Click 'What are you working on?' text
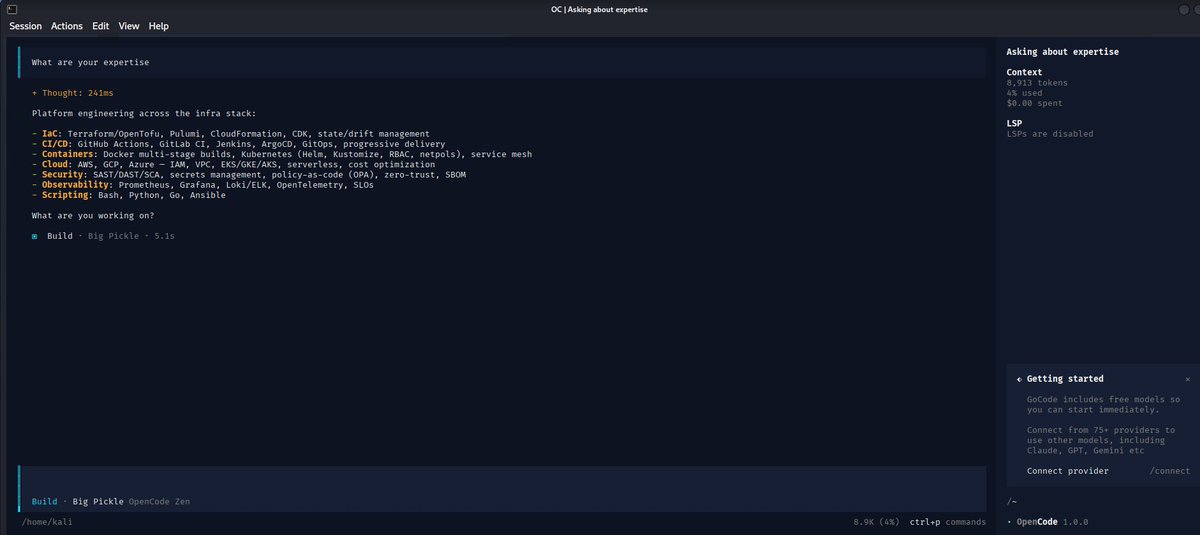The width and height of the screenshot is (1200, 535). pos(93,216)
